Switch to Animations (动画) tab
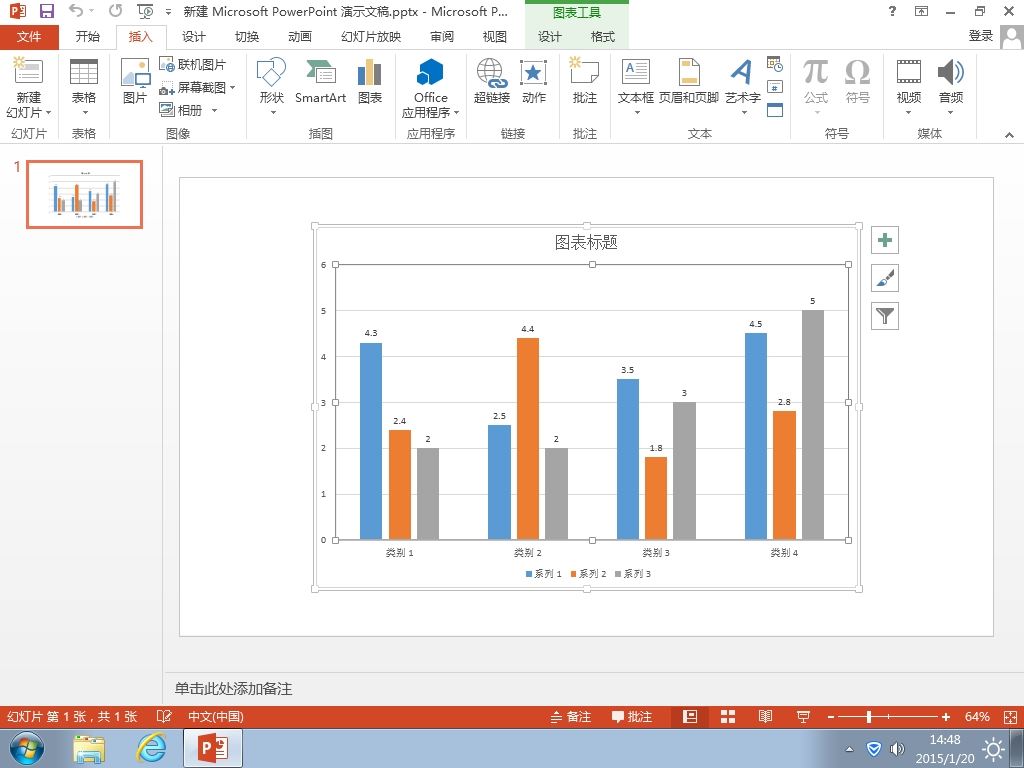Screen dimensions: 1024x768 [x=300, y=37]
